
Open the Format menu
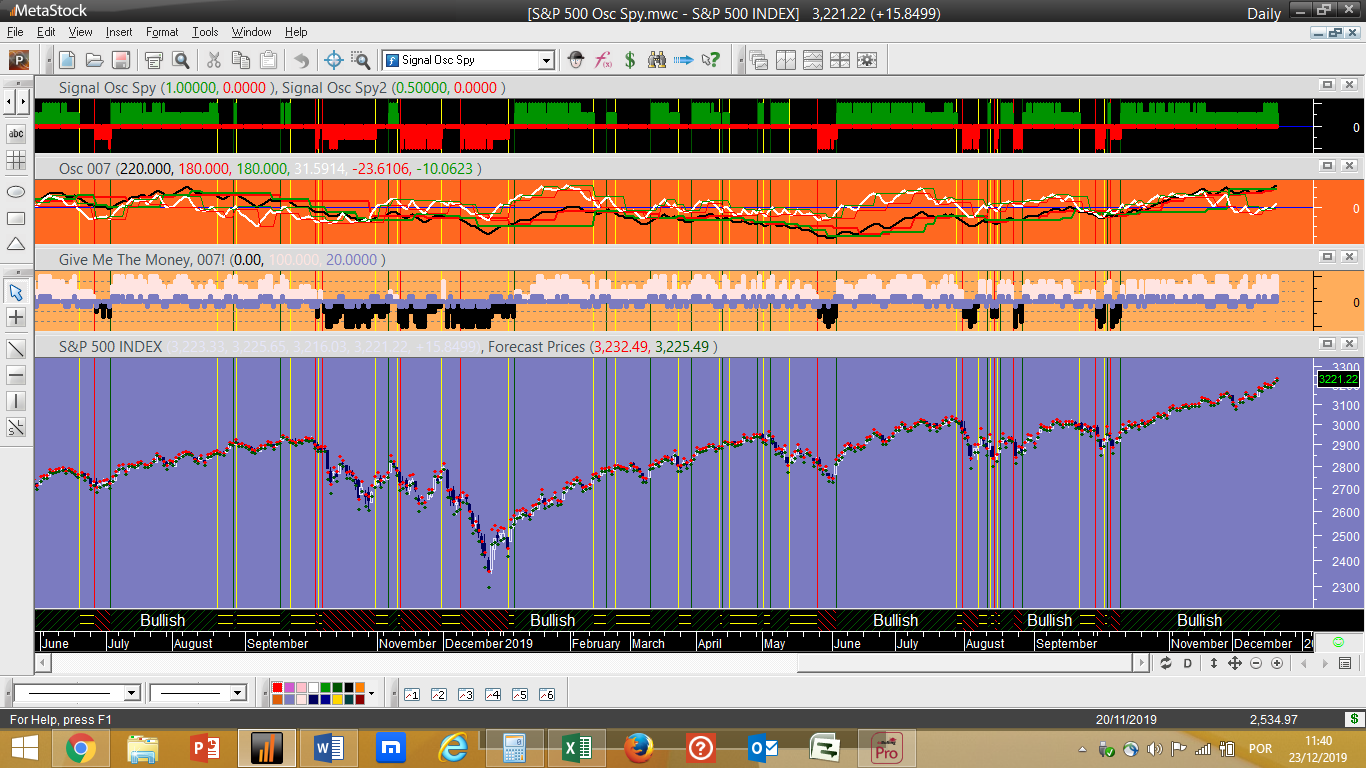coord(162,32)
